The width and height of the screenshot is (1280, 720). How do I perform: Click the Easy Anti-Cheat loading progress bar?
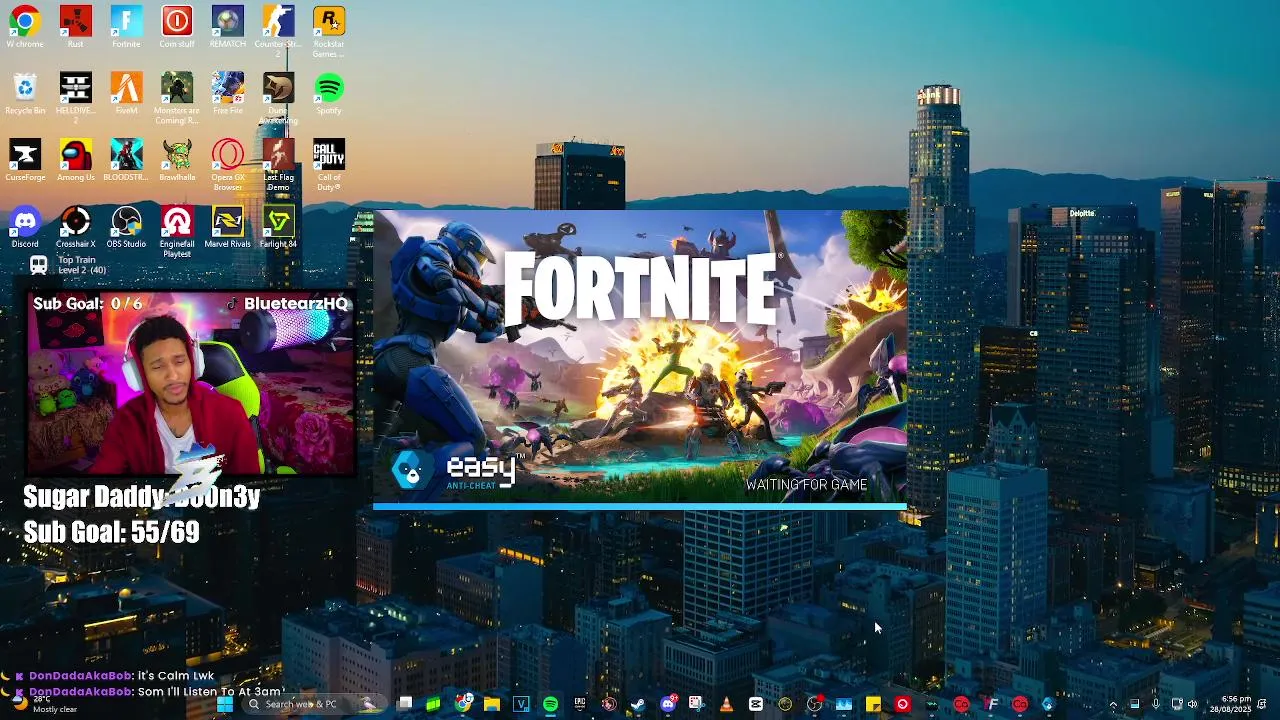640,507
